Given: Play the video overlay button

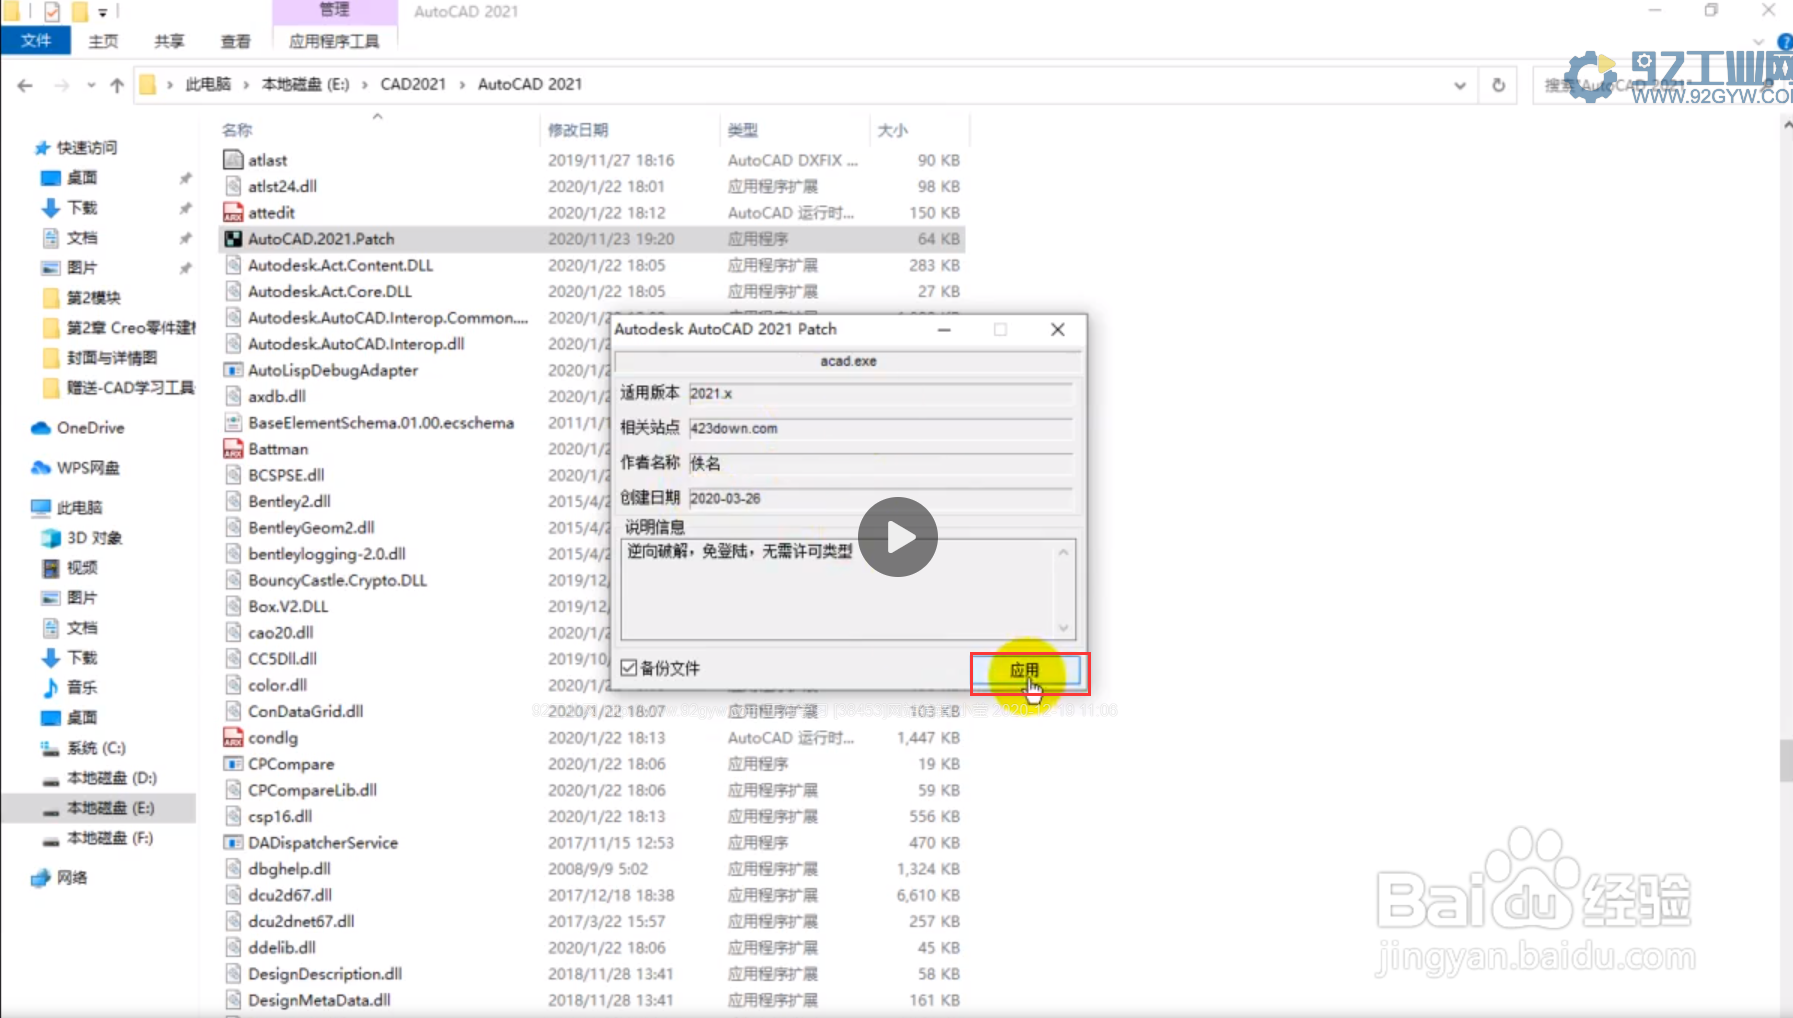Looking at the screenshot, I should [898, 537].
